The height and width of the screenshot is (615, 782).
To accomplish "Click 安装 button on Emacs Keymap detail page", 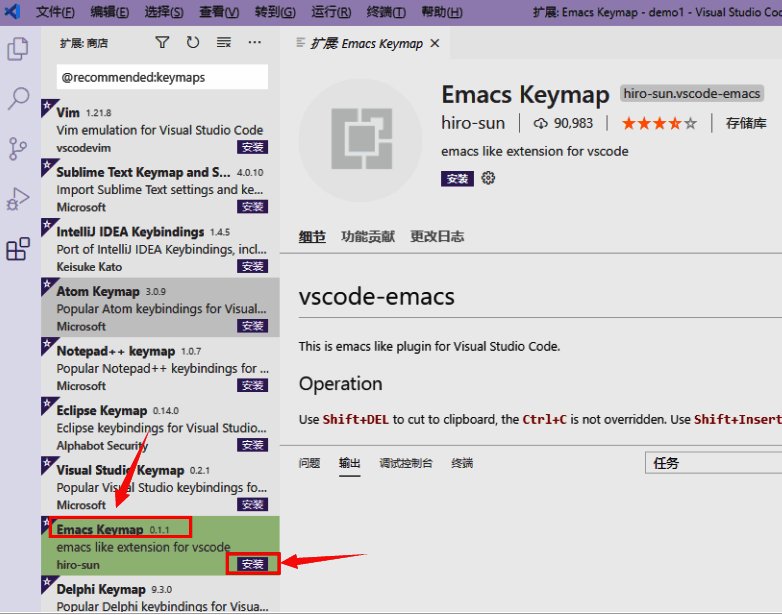I will tap(457, 179).
